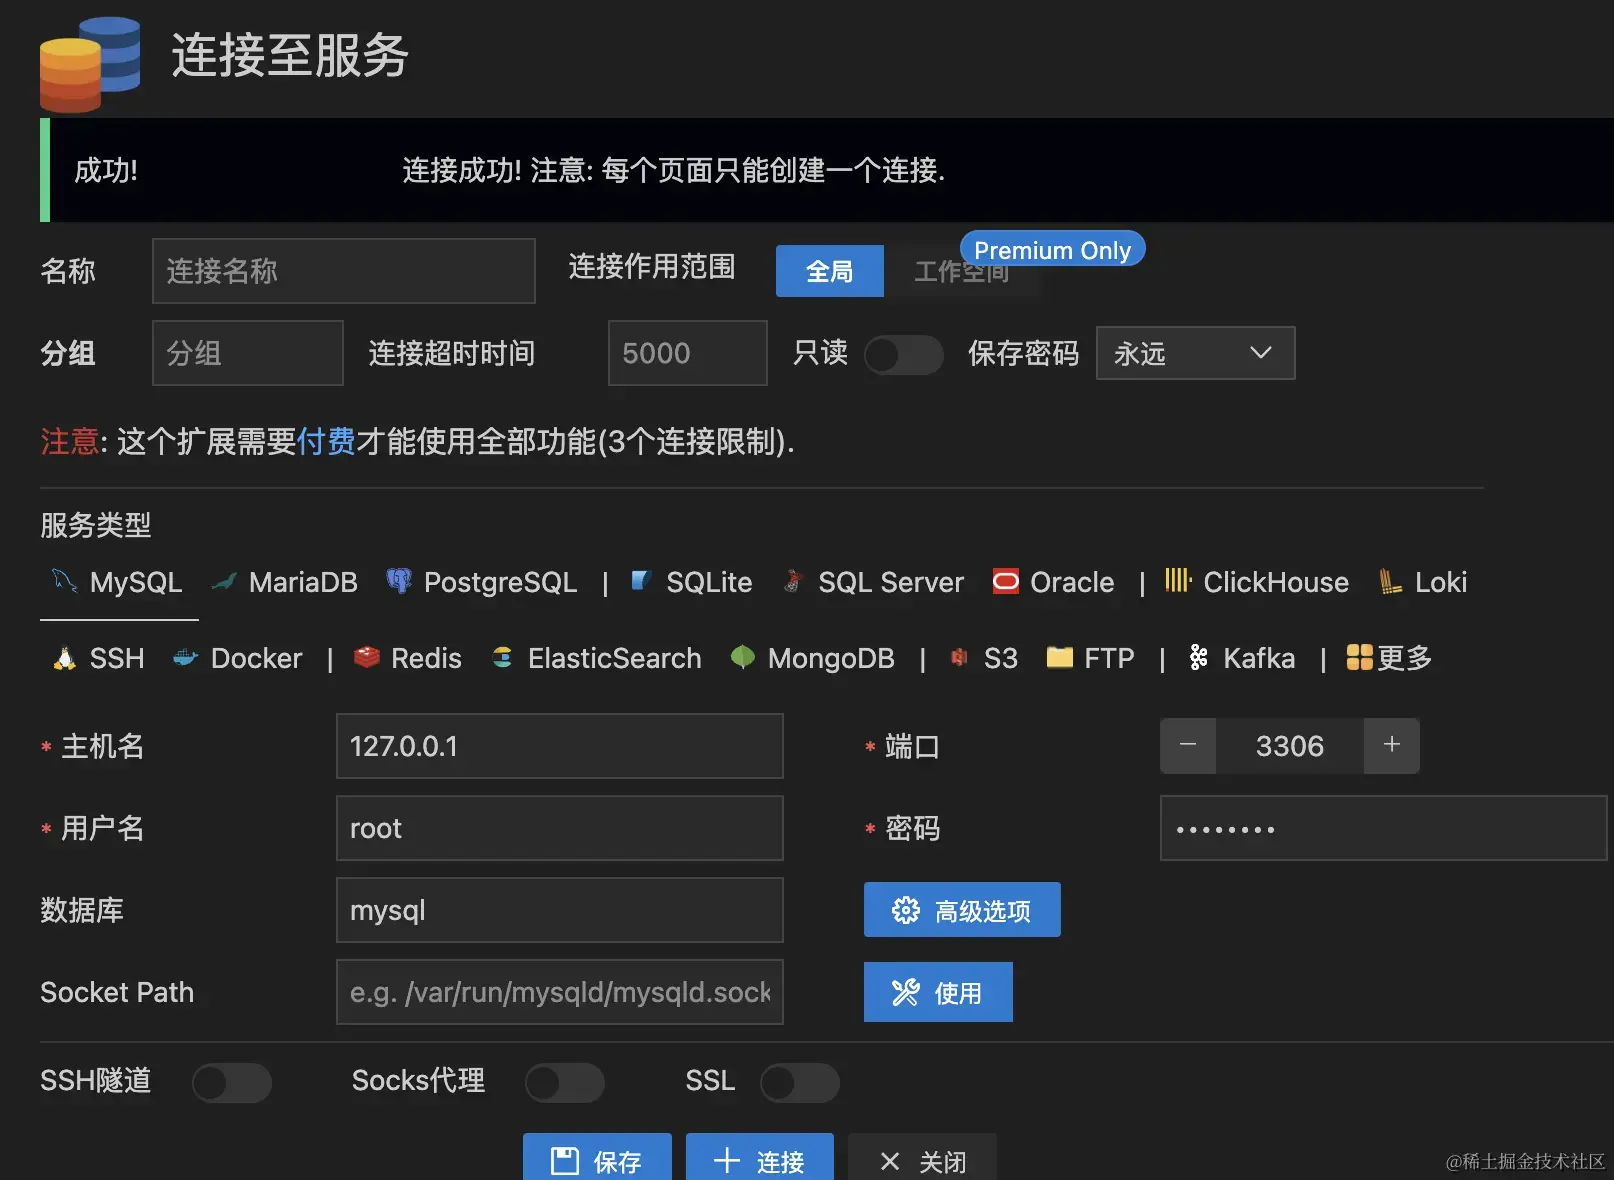Choose PostgreSQL service type
Image resolution: width=1614 pixels, height=1180 pixels.
(482, 582)
